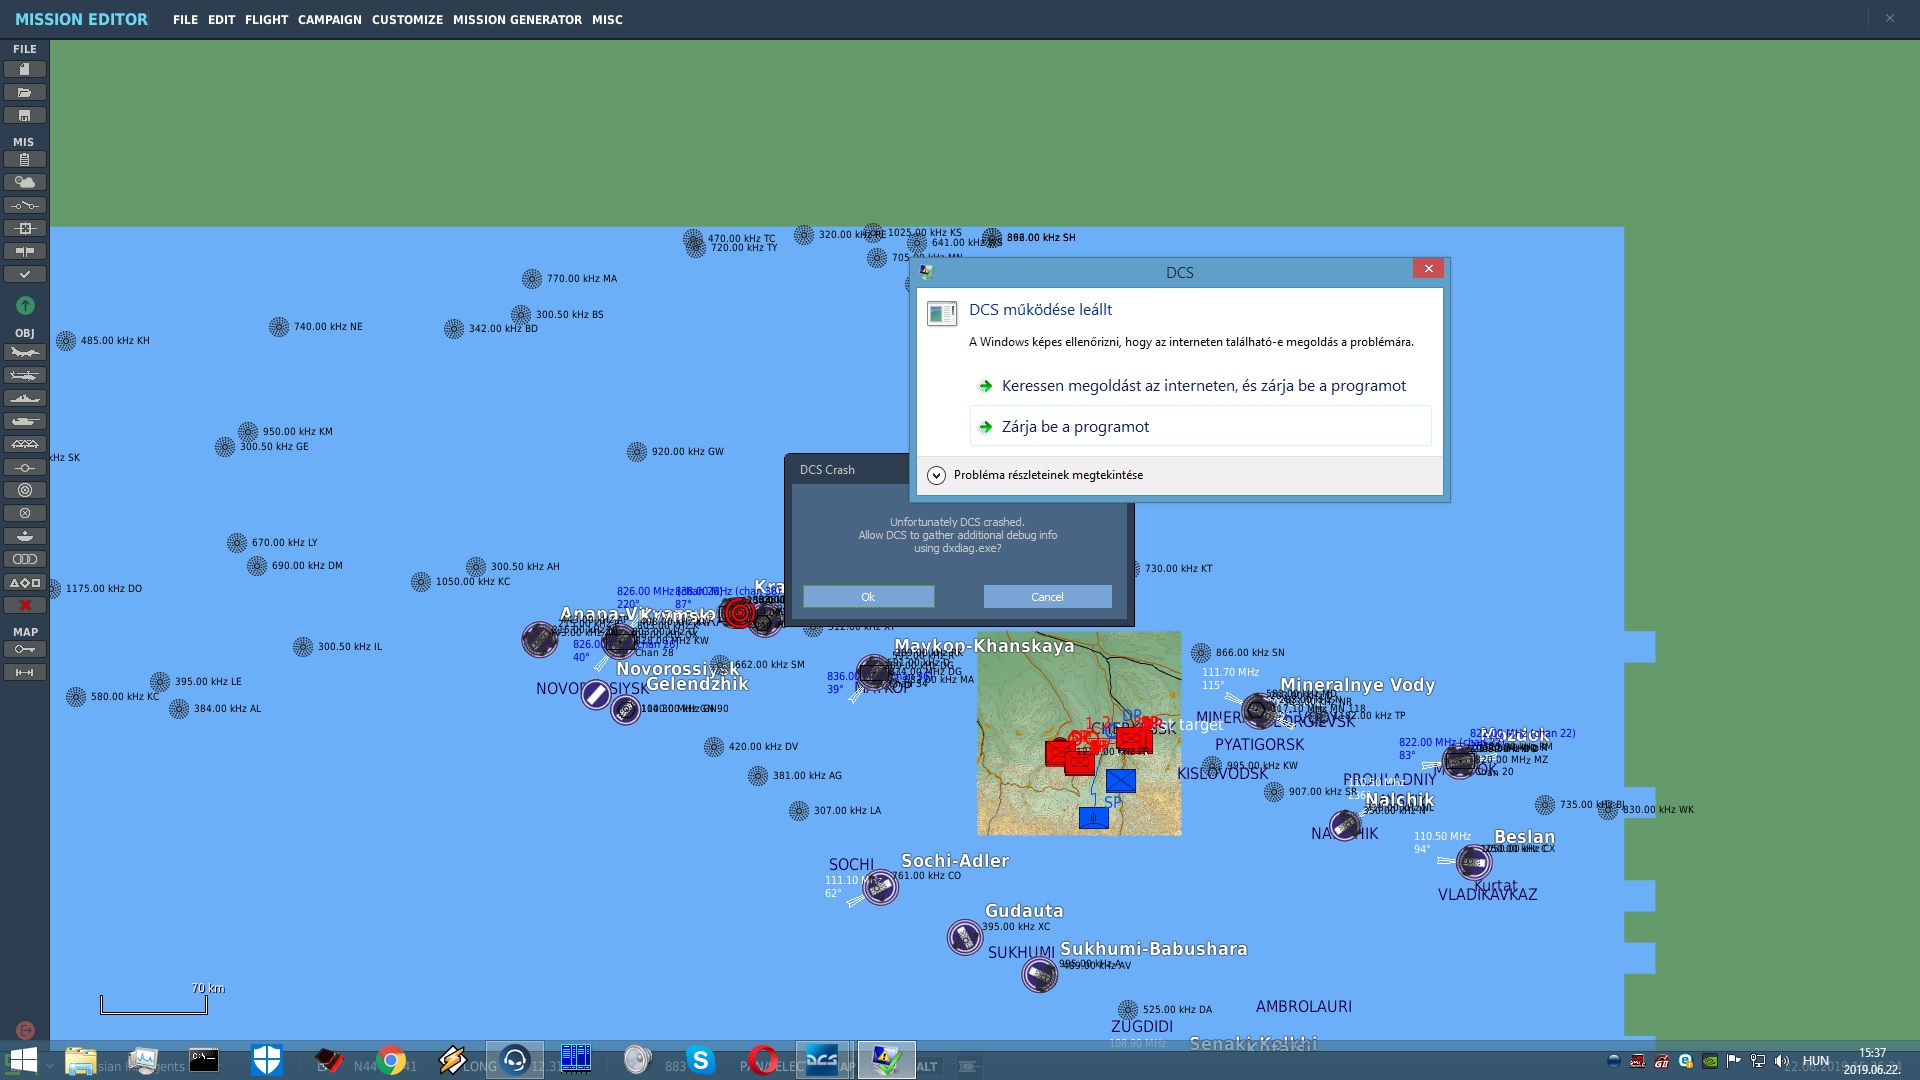Select the red bullseye target marker
Screen dimensions: 1920x1080
(x=739, y=613)
